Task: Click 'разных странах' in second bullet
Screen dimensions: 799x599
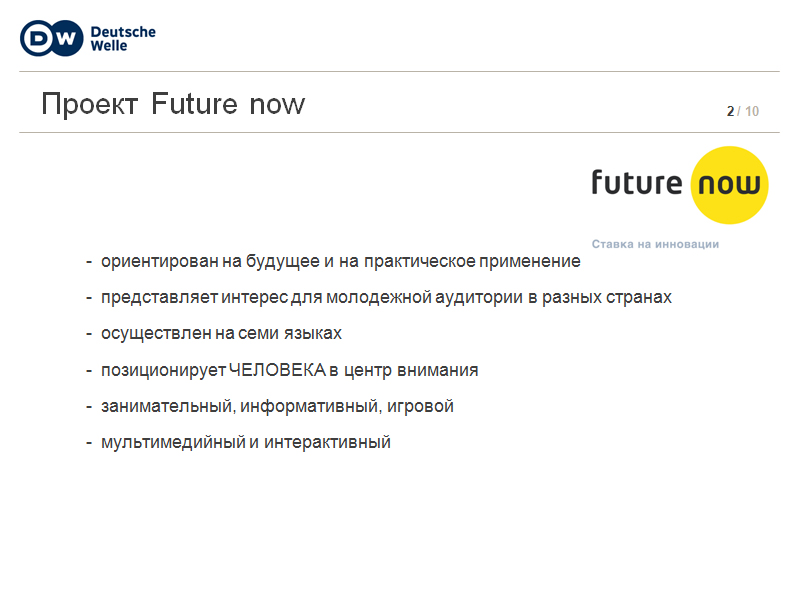Action: pos(607,297)
